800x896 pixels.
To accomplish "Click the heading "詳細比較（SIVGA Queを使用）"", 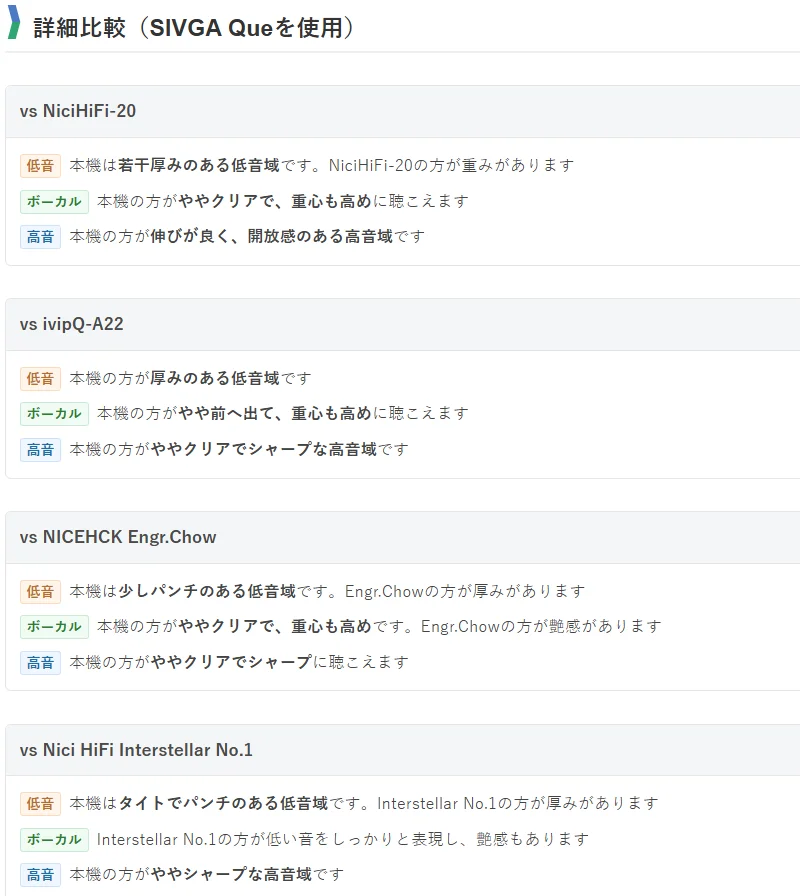I will (194, 27).
